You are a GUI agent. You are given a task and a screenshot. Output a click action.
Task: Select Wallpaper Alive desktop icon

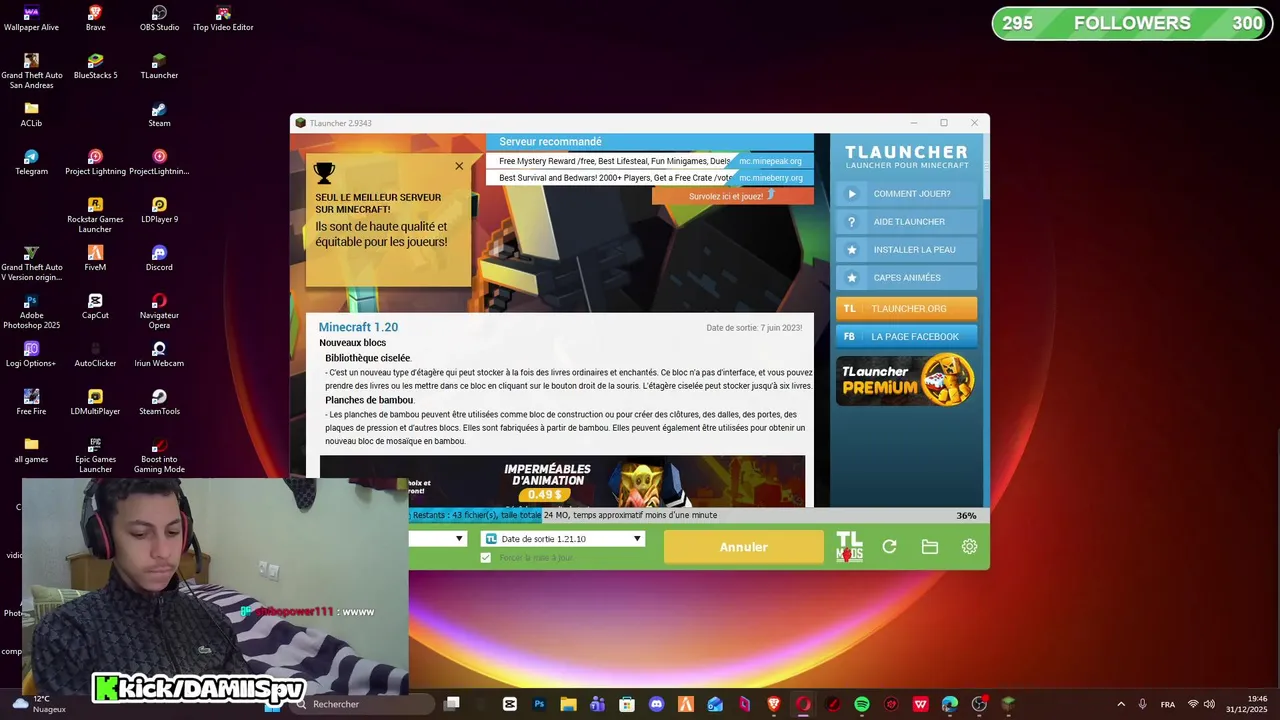31,17
